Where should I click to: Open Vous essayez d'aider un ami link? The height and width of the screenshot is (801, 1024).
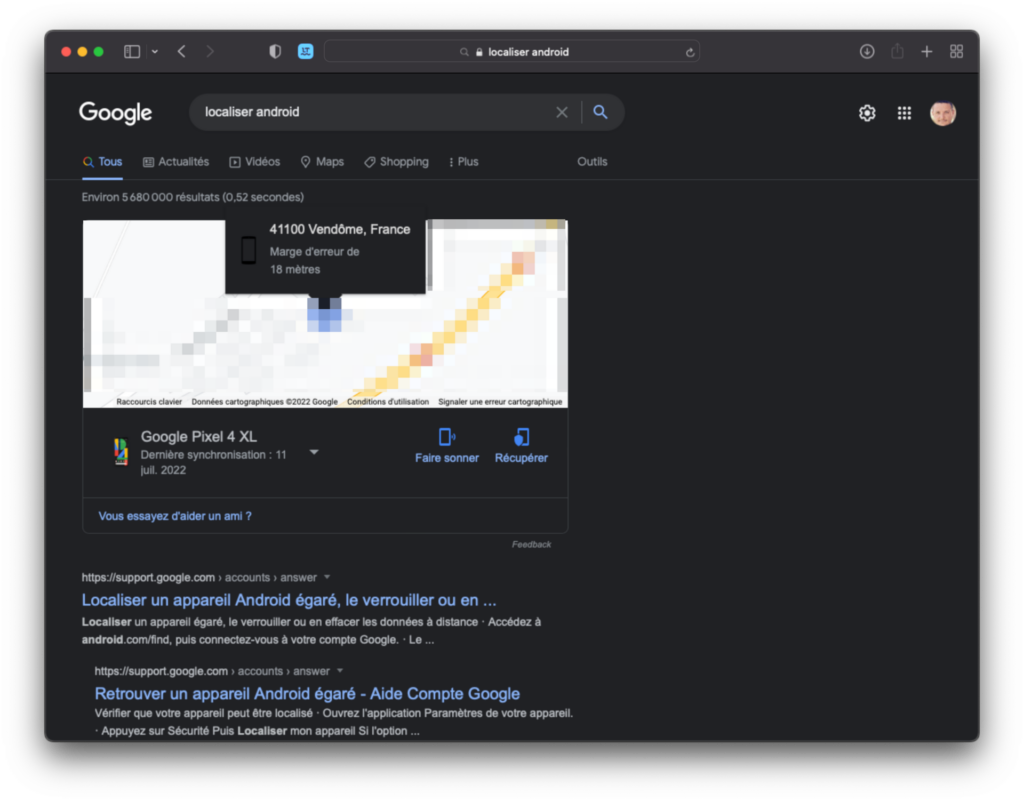(175, 516)
